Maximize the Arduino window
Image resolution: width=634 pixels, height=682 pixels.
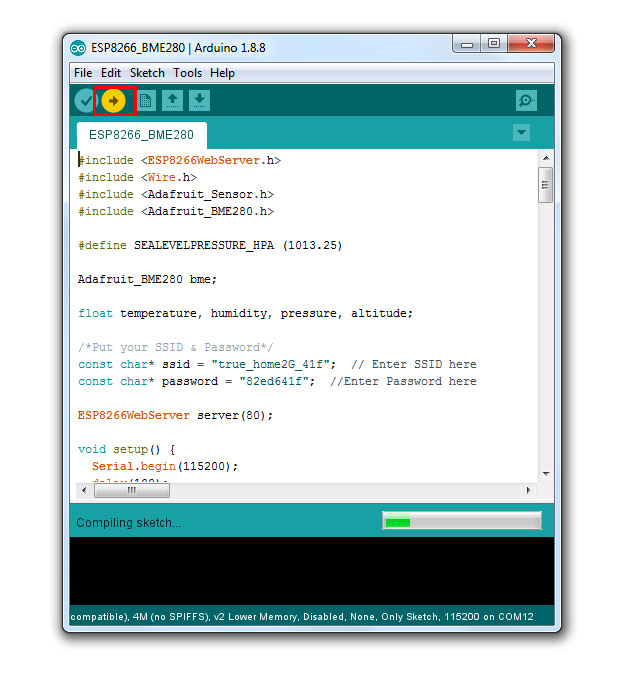pyautogui.click(x=494, y=44)
